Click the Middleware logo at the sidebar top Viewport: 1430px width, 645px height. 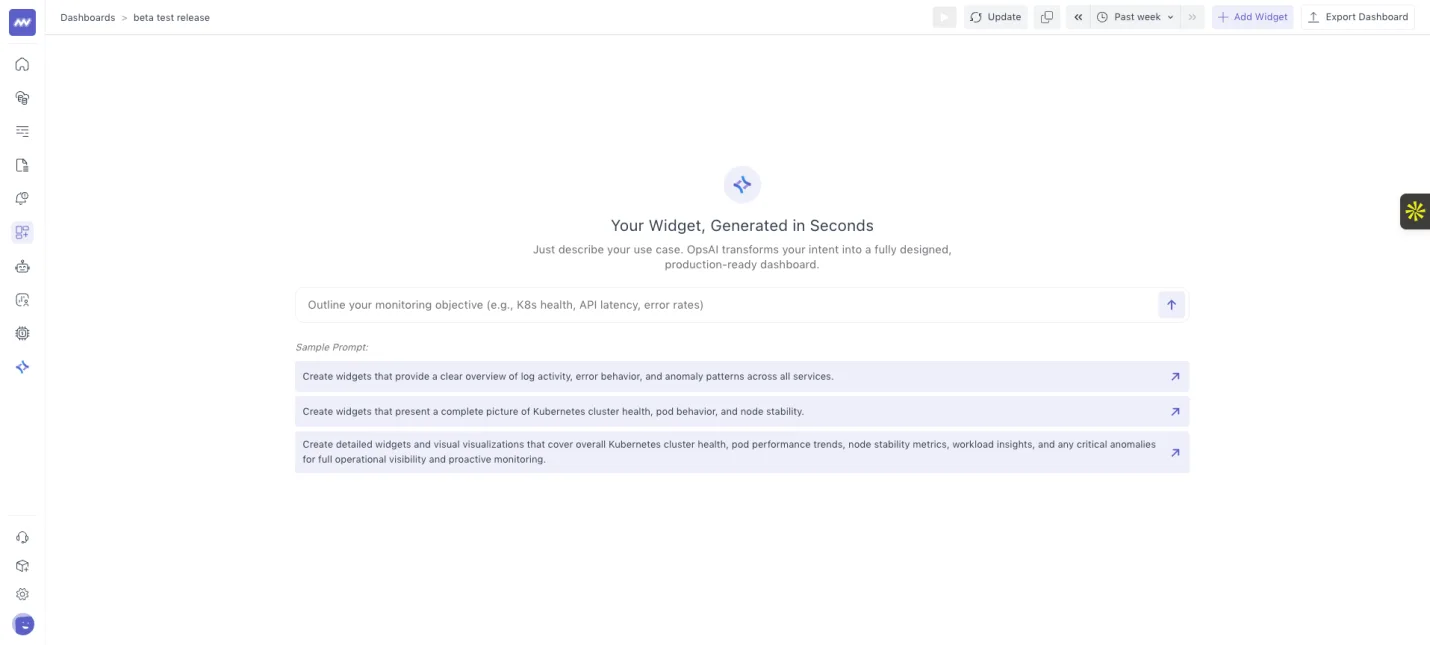[x=22, y=22]
